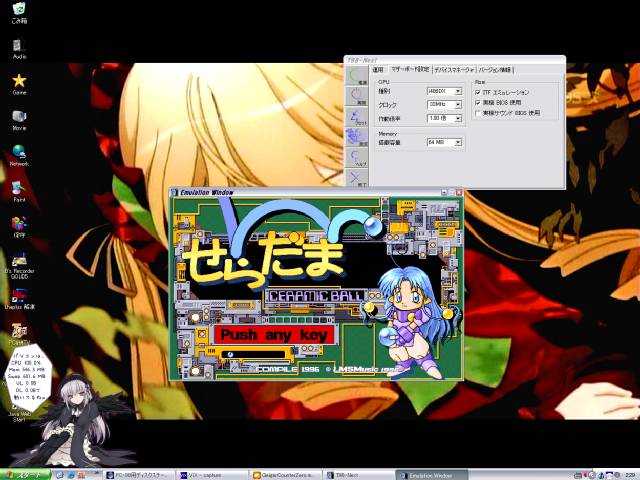
Task: Open the バージョン情報 tab
Action: [495, 70]
